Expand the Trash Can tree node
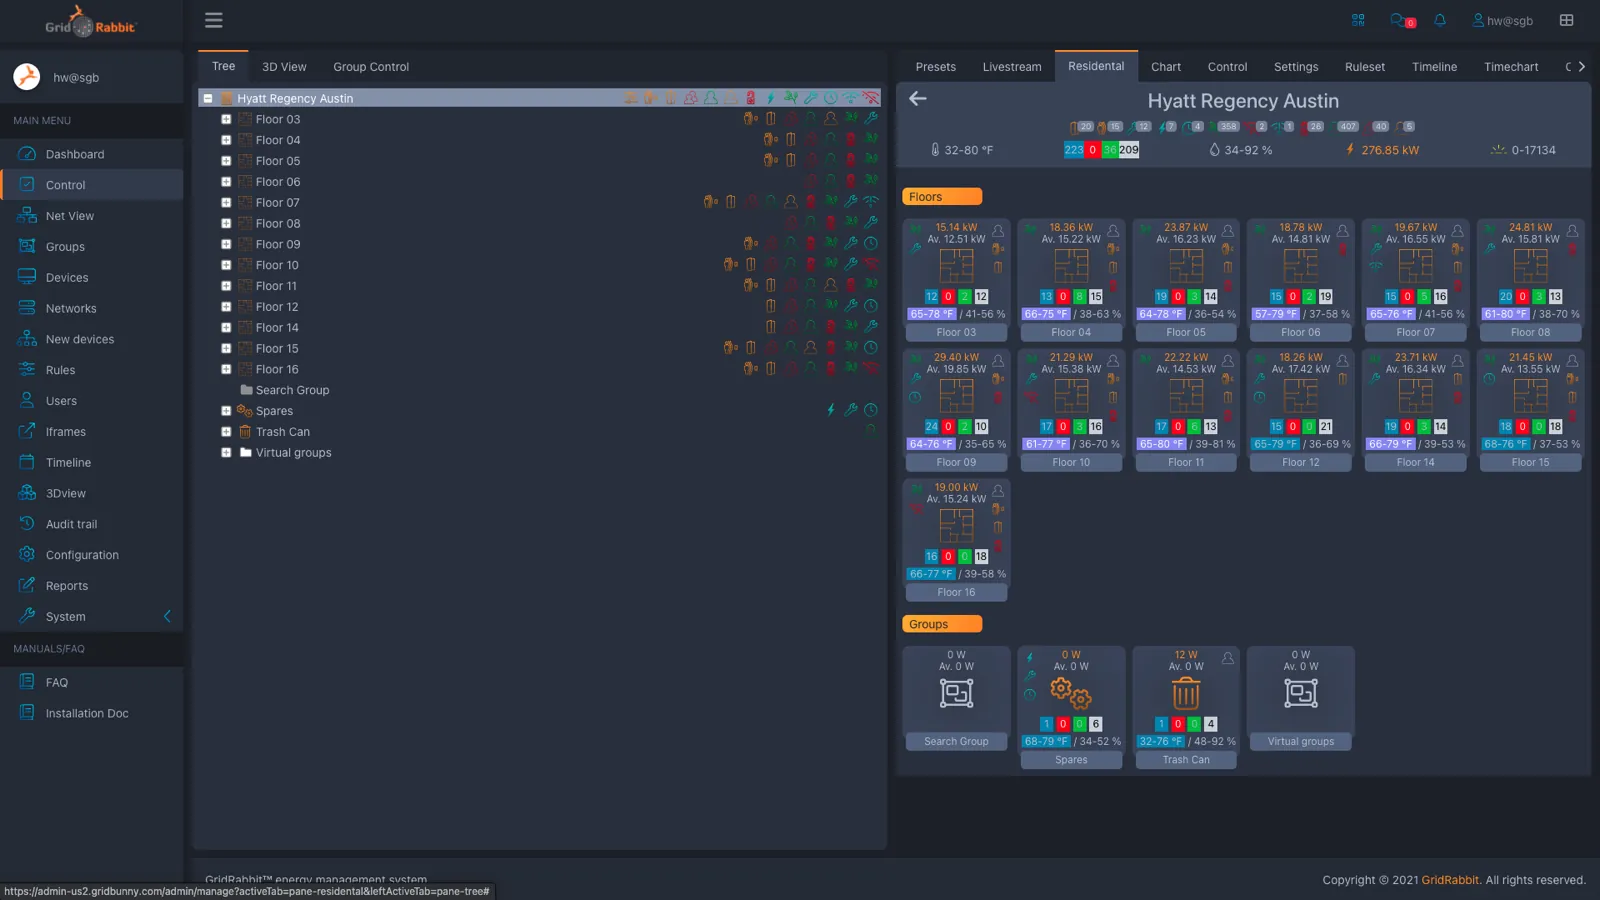The image size is (1600, 900). pos(226,432)
